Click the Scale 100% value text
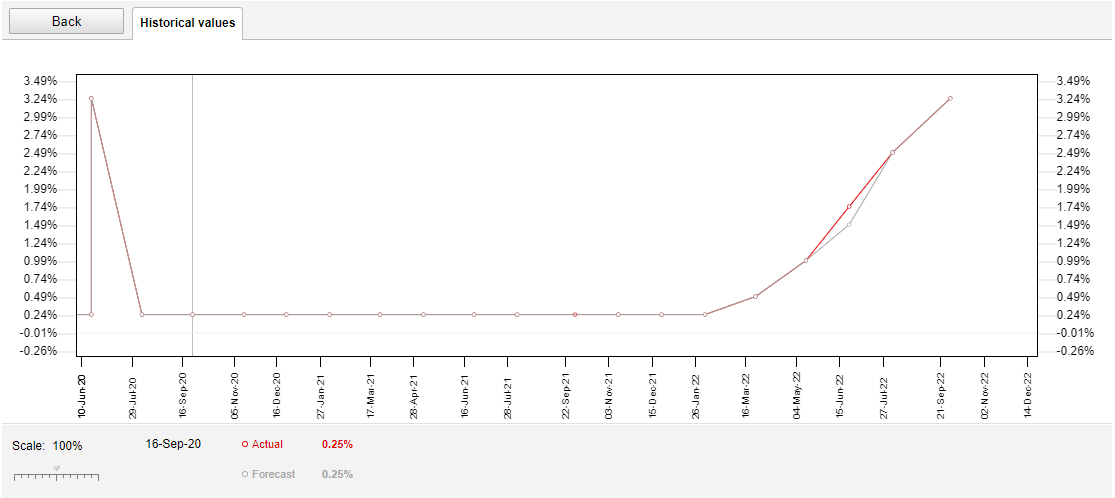Viewport: 1115px width, 498px height. [x=67, y=446]
